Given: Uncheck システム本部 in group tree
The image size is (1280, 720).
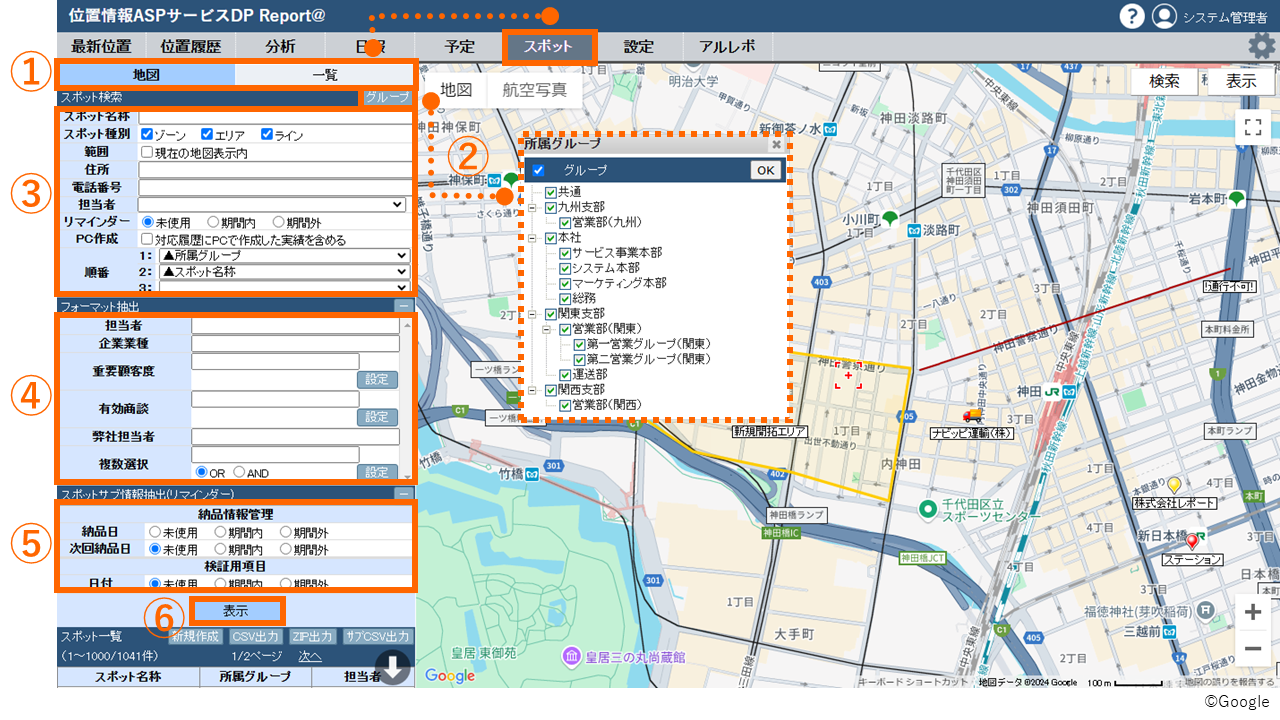Looking at the screenshot, I should (565, 268).
